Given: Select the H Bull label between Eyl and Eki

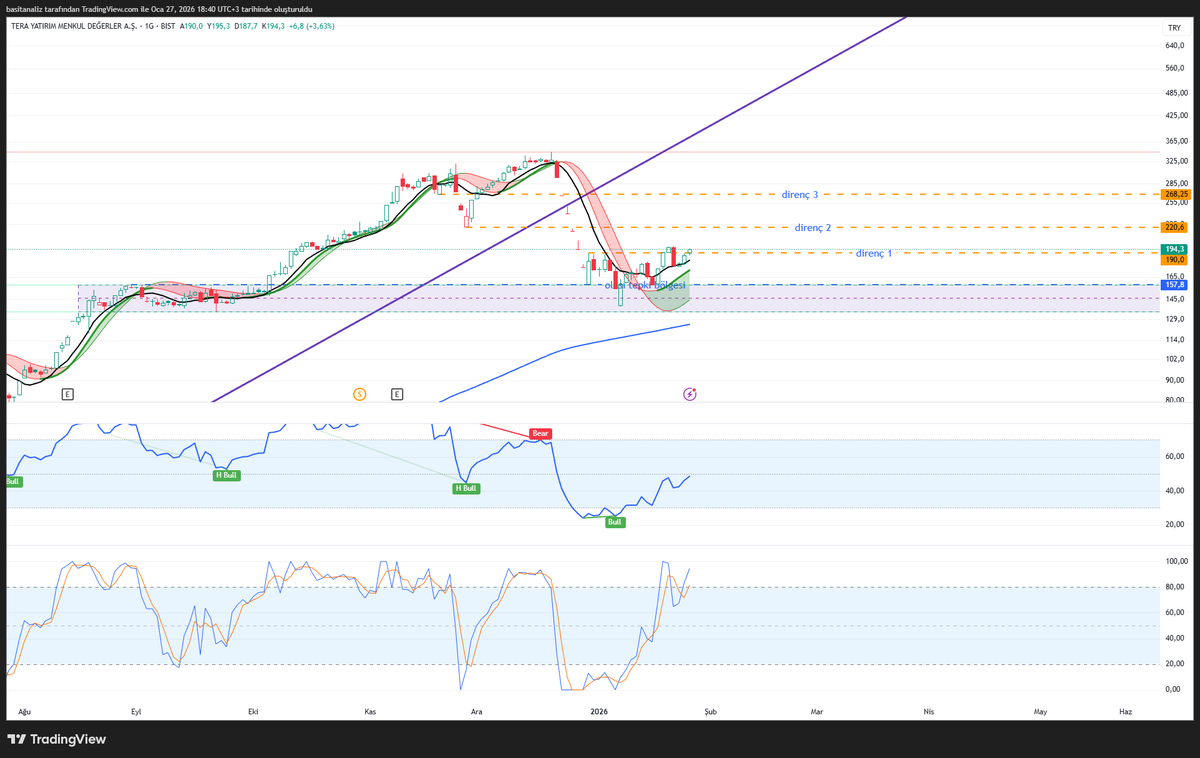Looking at the screenshot, I should point(226,475).
